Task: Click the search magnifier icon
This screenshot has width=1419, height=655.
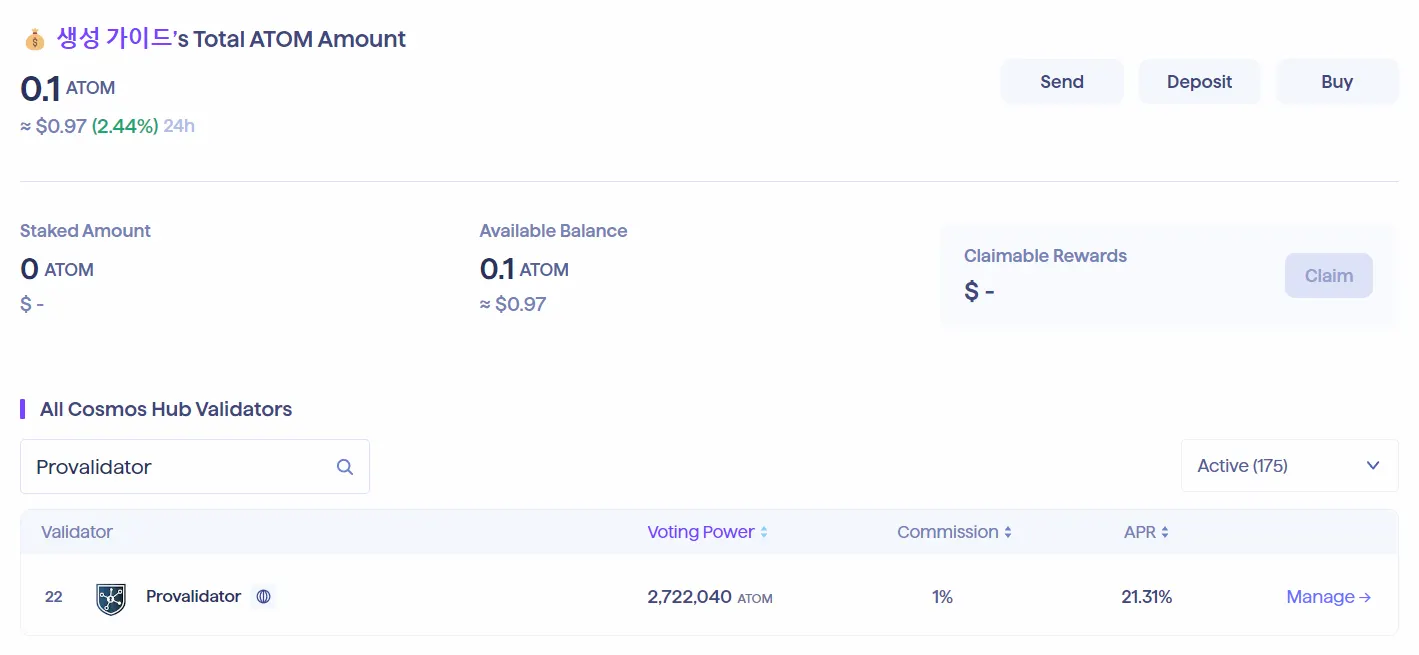Action: tap(345, 467)
